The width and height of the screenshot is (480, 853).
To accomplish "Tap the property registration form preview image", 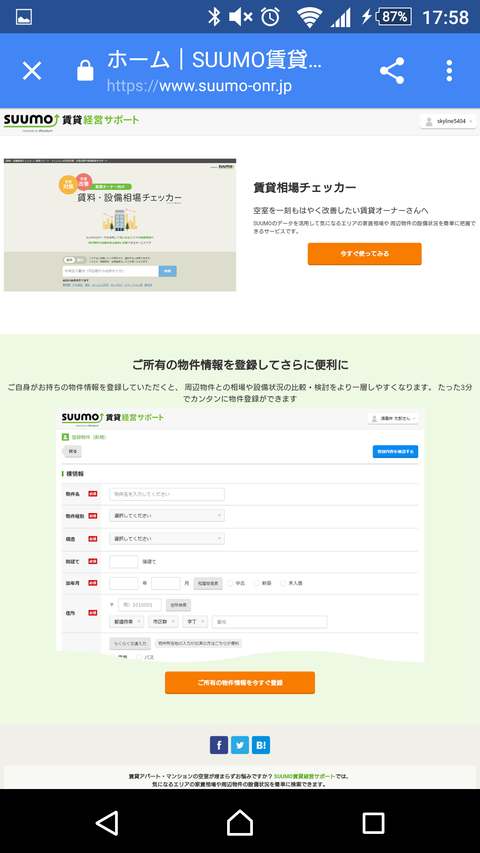I will coord(240,535).
